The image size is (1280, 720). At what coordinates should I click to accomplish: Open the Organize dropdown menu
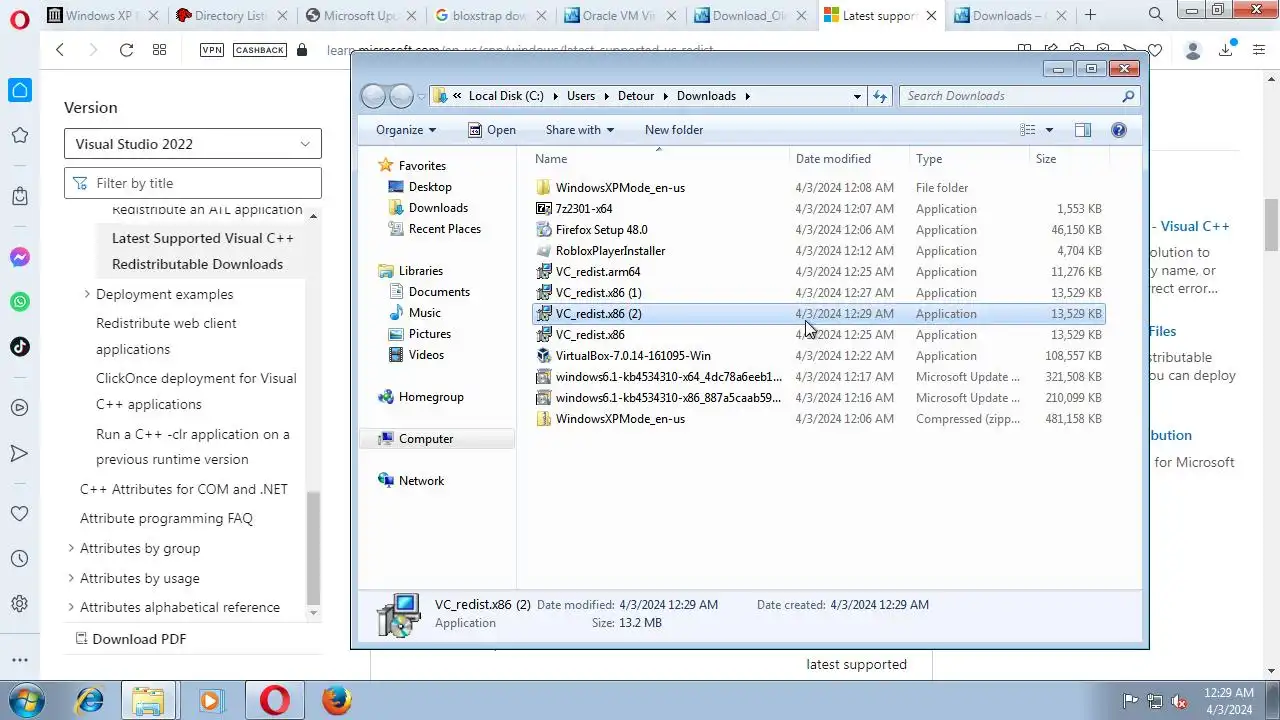coord(406,130)
